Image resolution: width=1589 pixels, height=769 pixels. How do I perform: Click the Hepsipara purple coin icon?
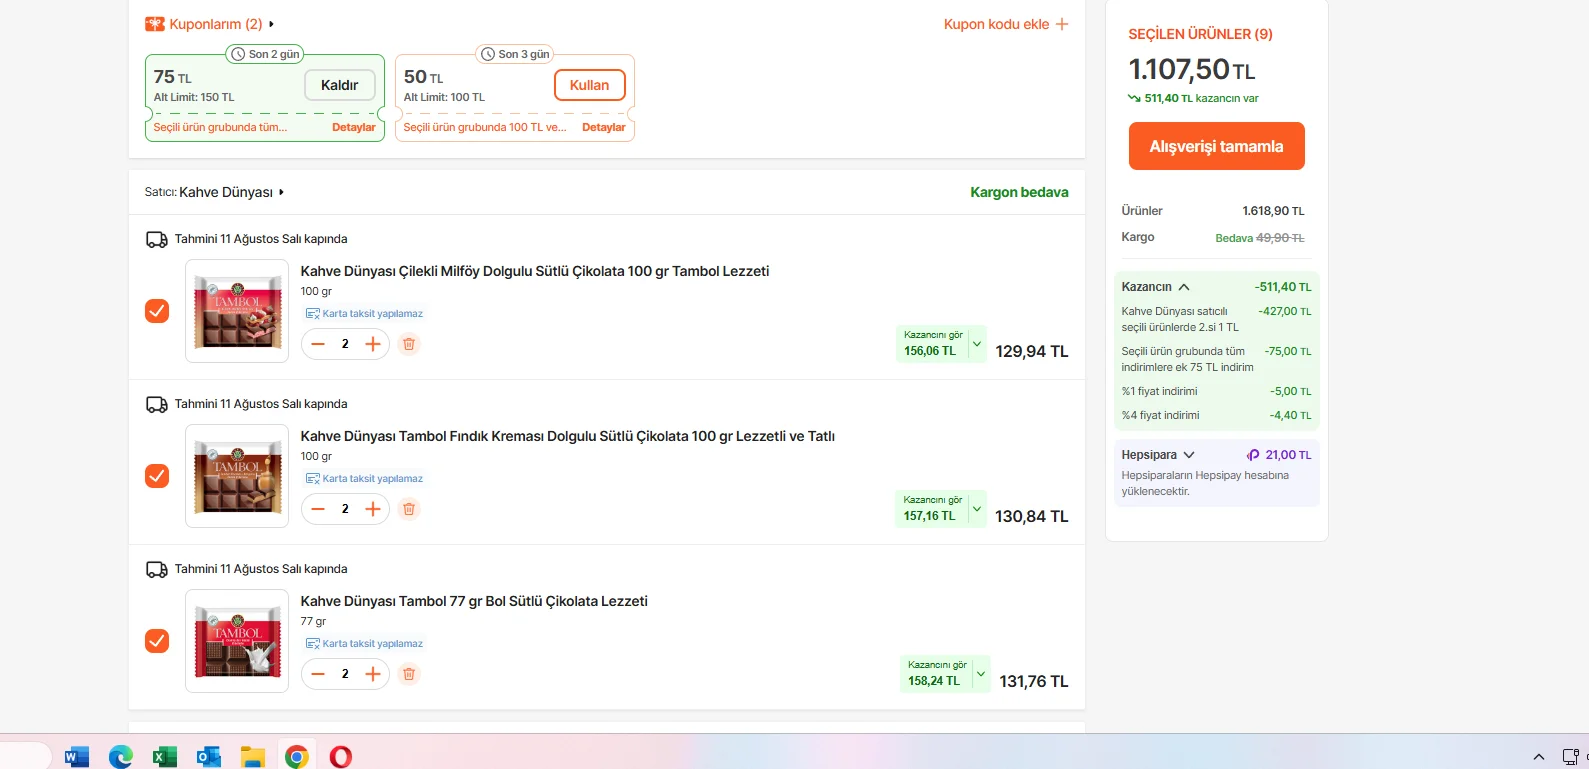(1253, 455)
